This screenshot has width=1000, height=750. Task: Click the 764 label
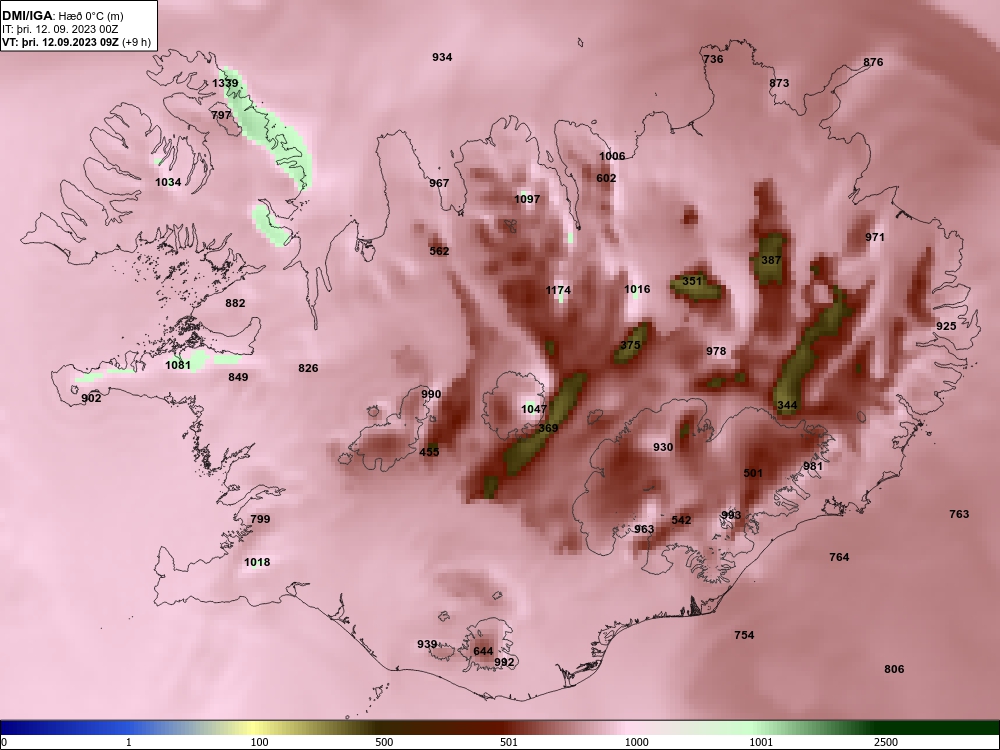(x=839, y=557)
